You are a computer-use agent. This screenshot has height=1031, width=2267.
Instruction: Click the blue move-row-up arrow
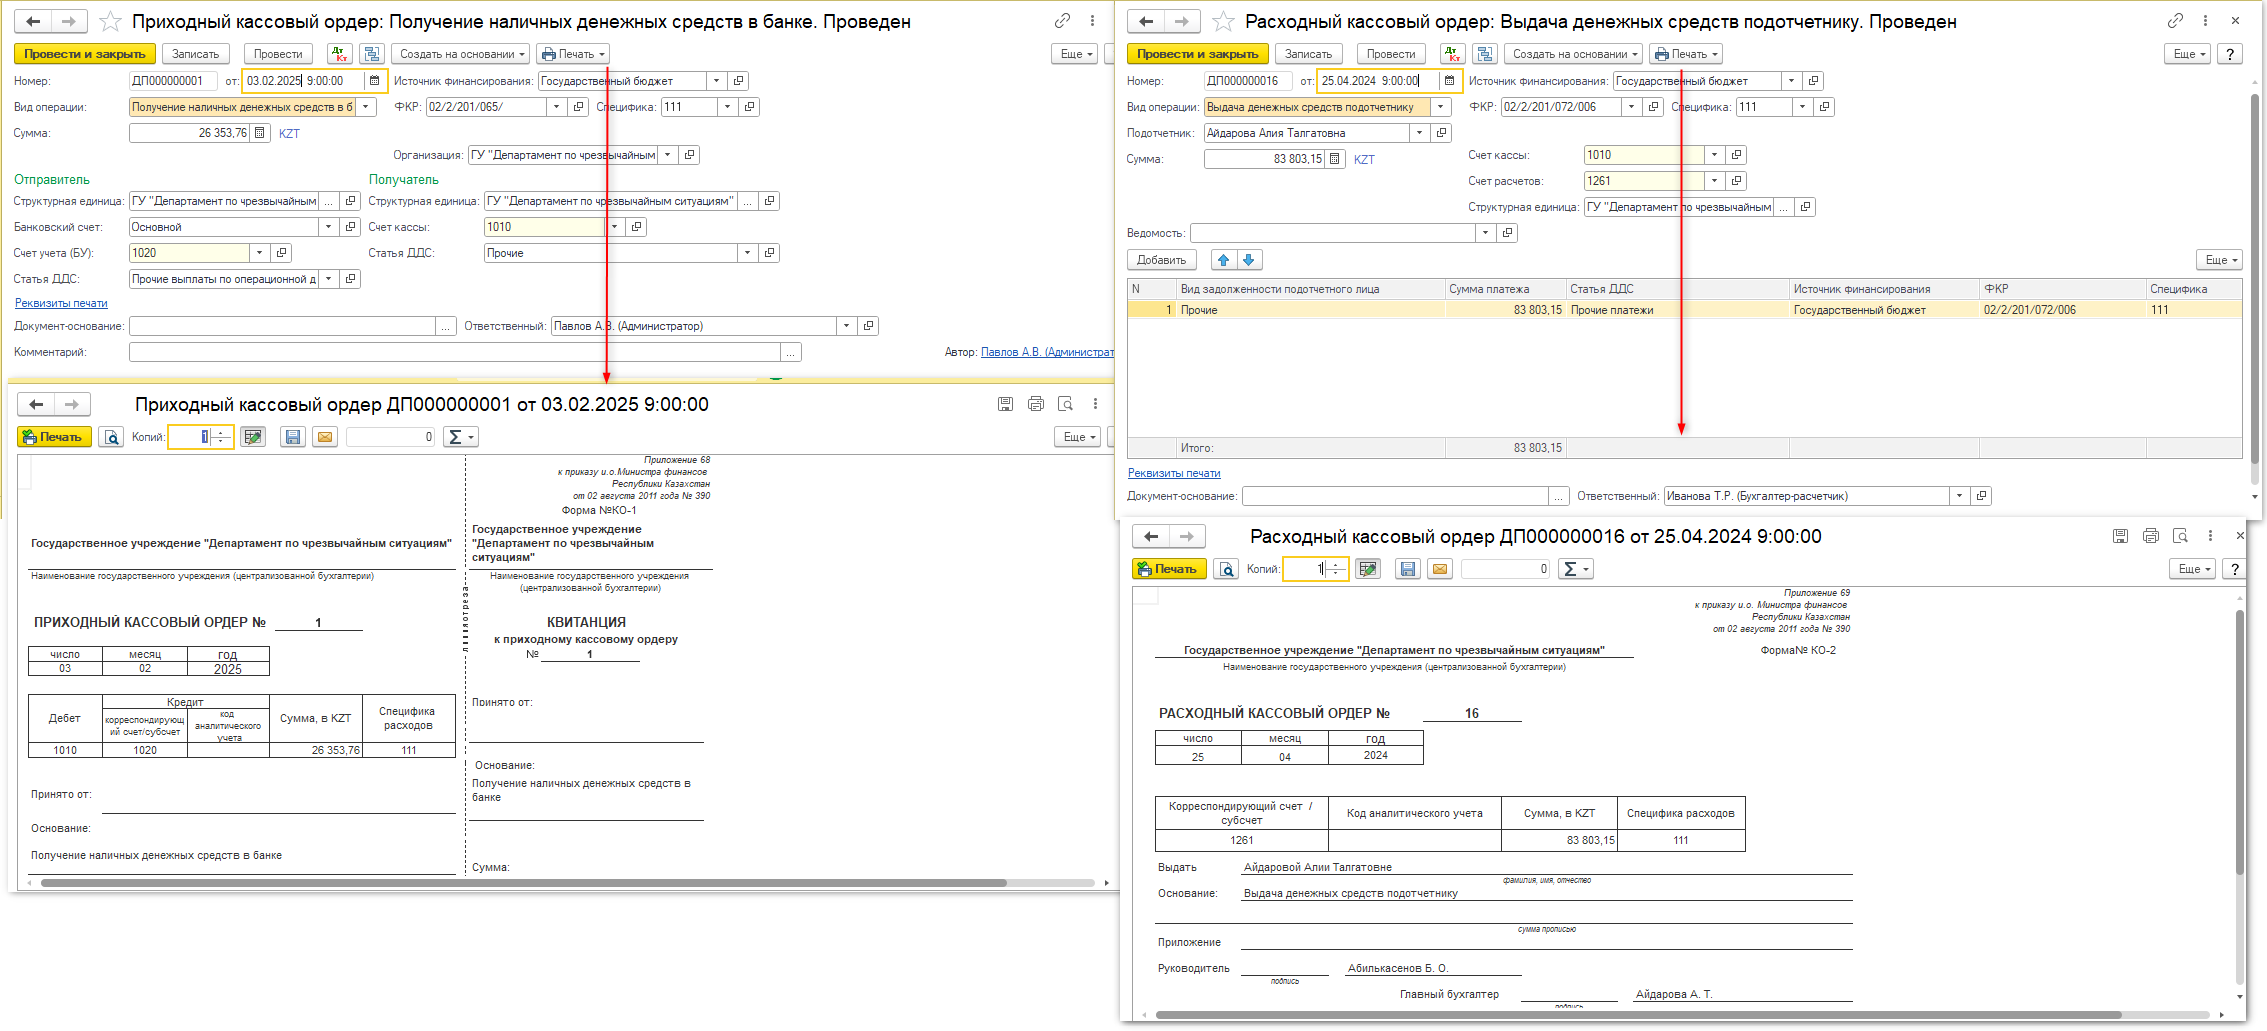pyautogui.click(x=1223, y=260)
